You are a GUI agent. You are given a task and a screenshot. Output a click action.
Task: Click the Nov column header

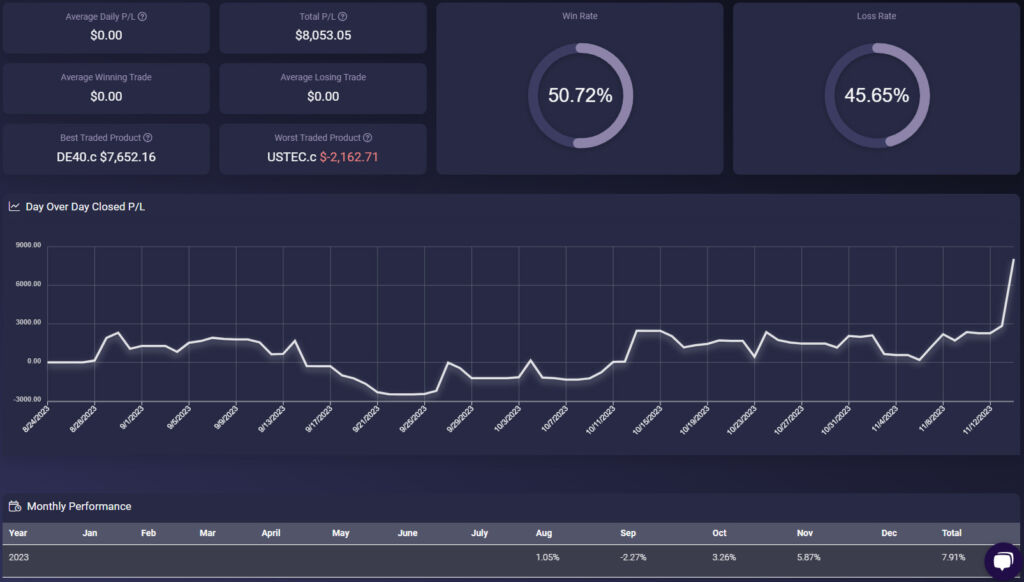805,533
